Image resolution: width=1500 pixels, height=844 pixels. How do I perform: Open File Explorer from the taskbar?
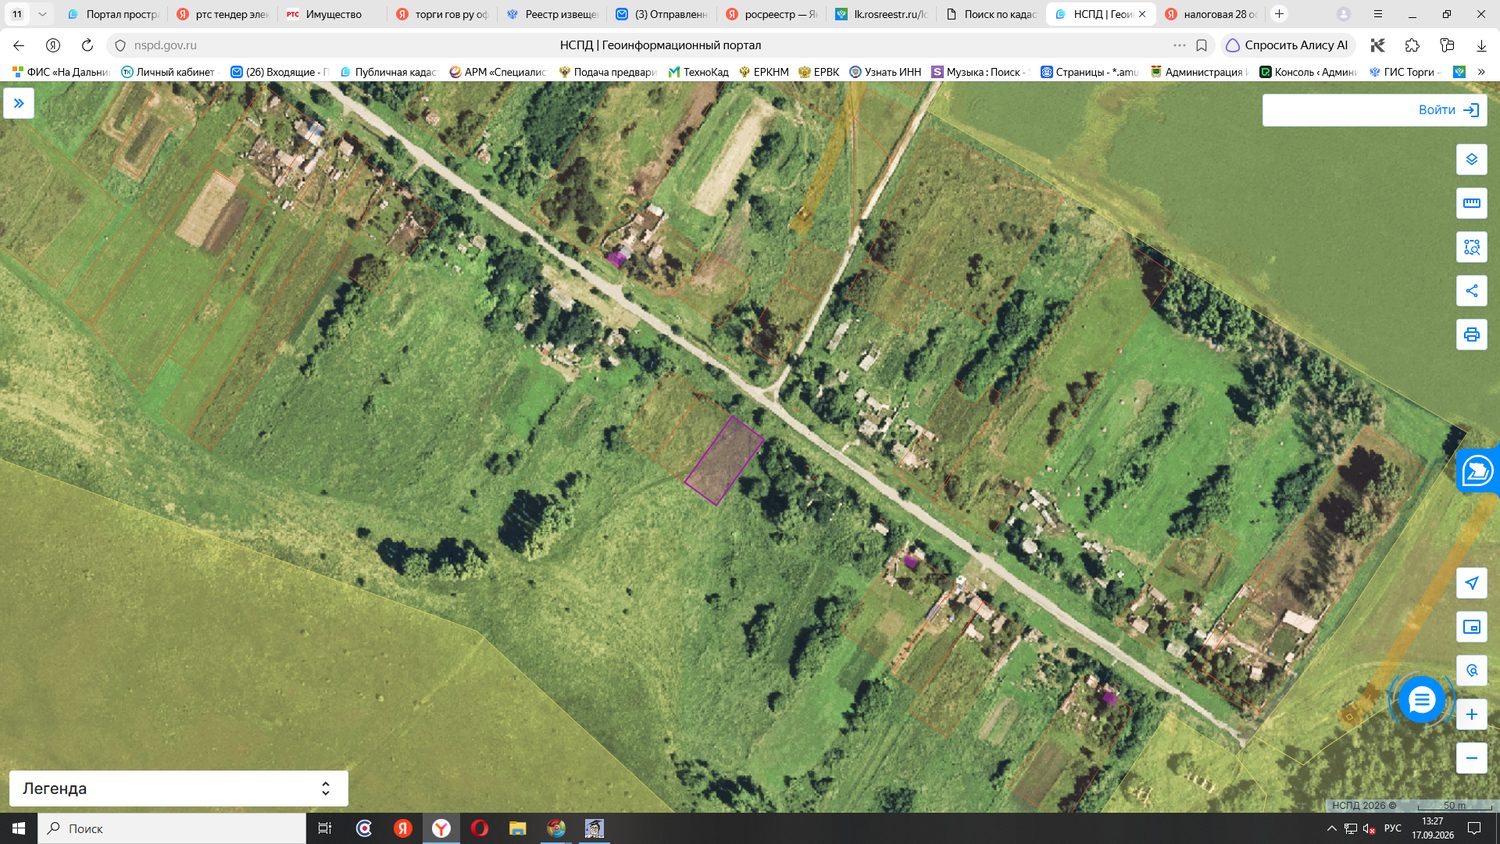pyautogui.click(x=517, y=828)
